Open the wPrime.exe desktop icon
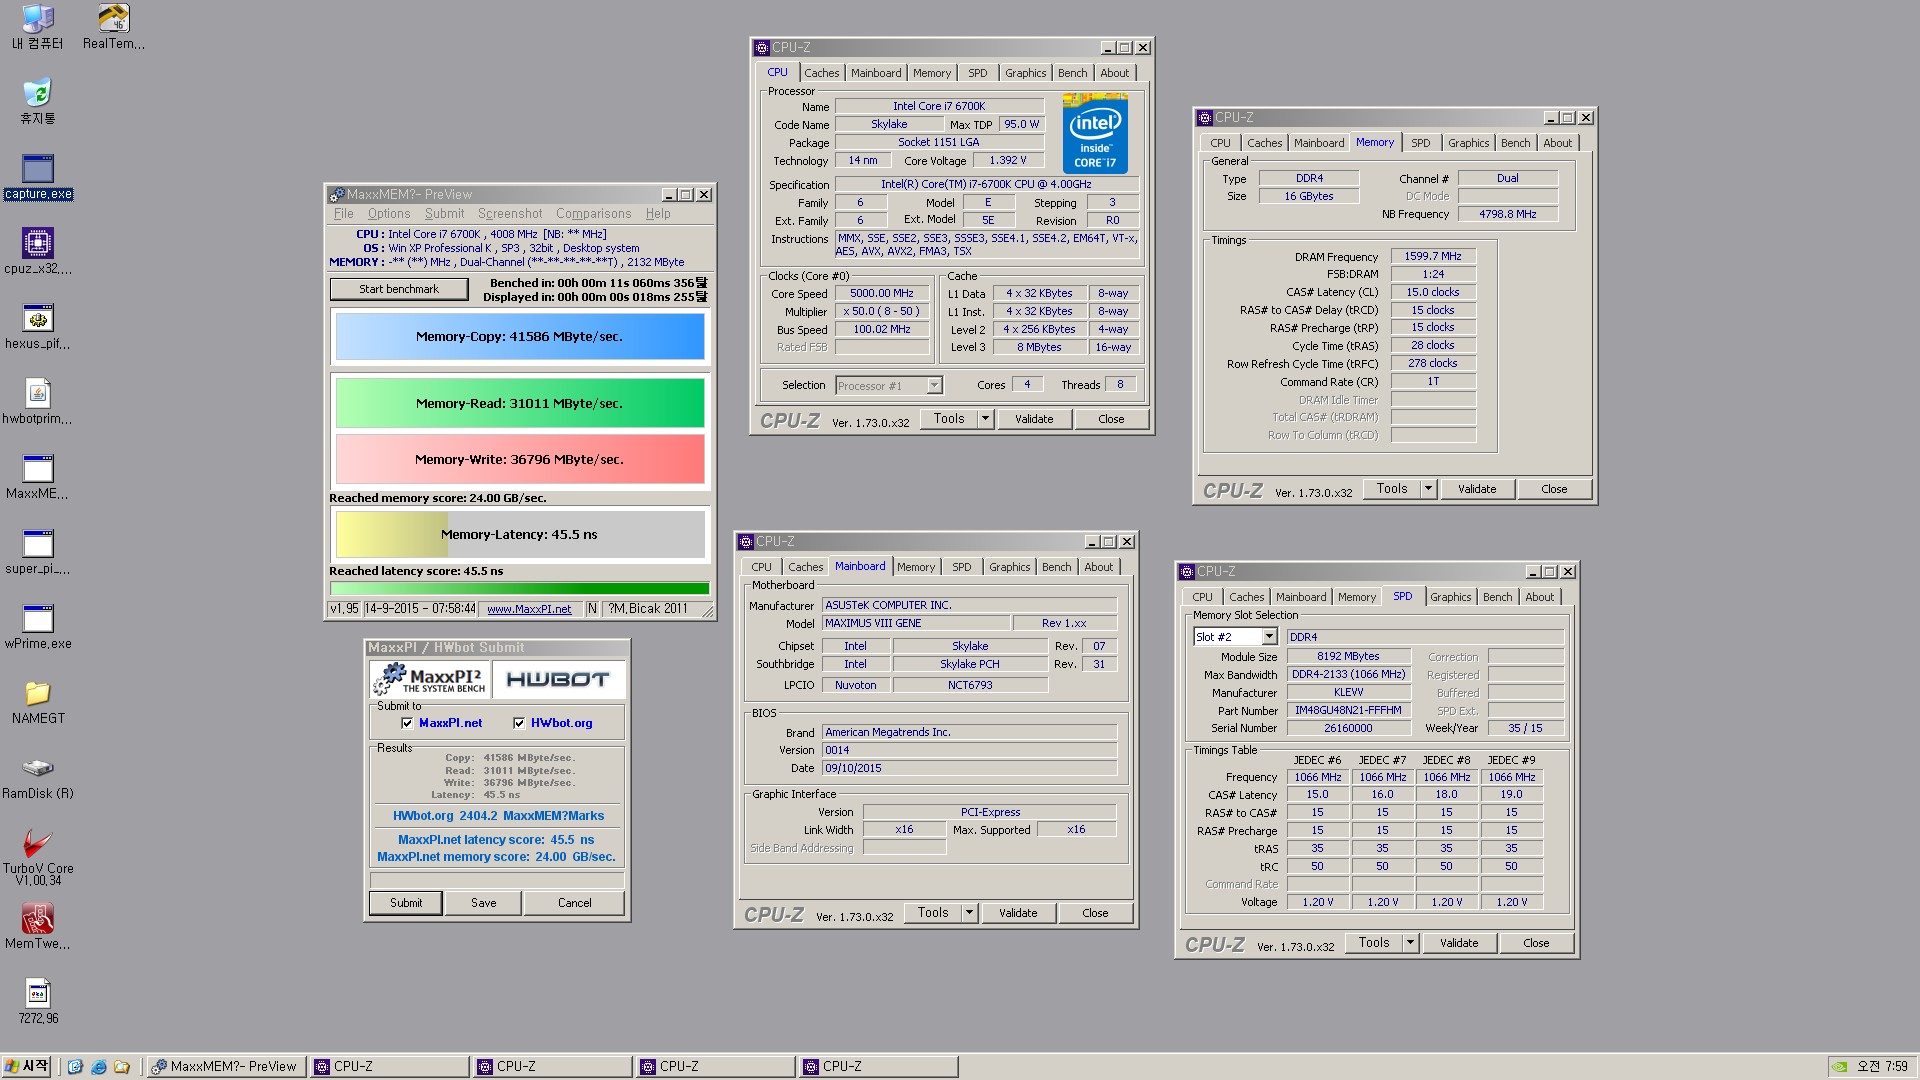1920x1080 pixels. pos(38,627)
